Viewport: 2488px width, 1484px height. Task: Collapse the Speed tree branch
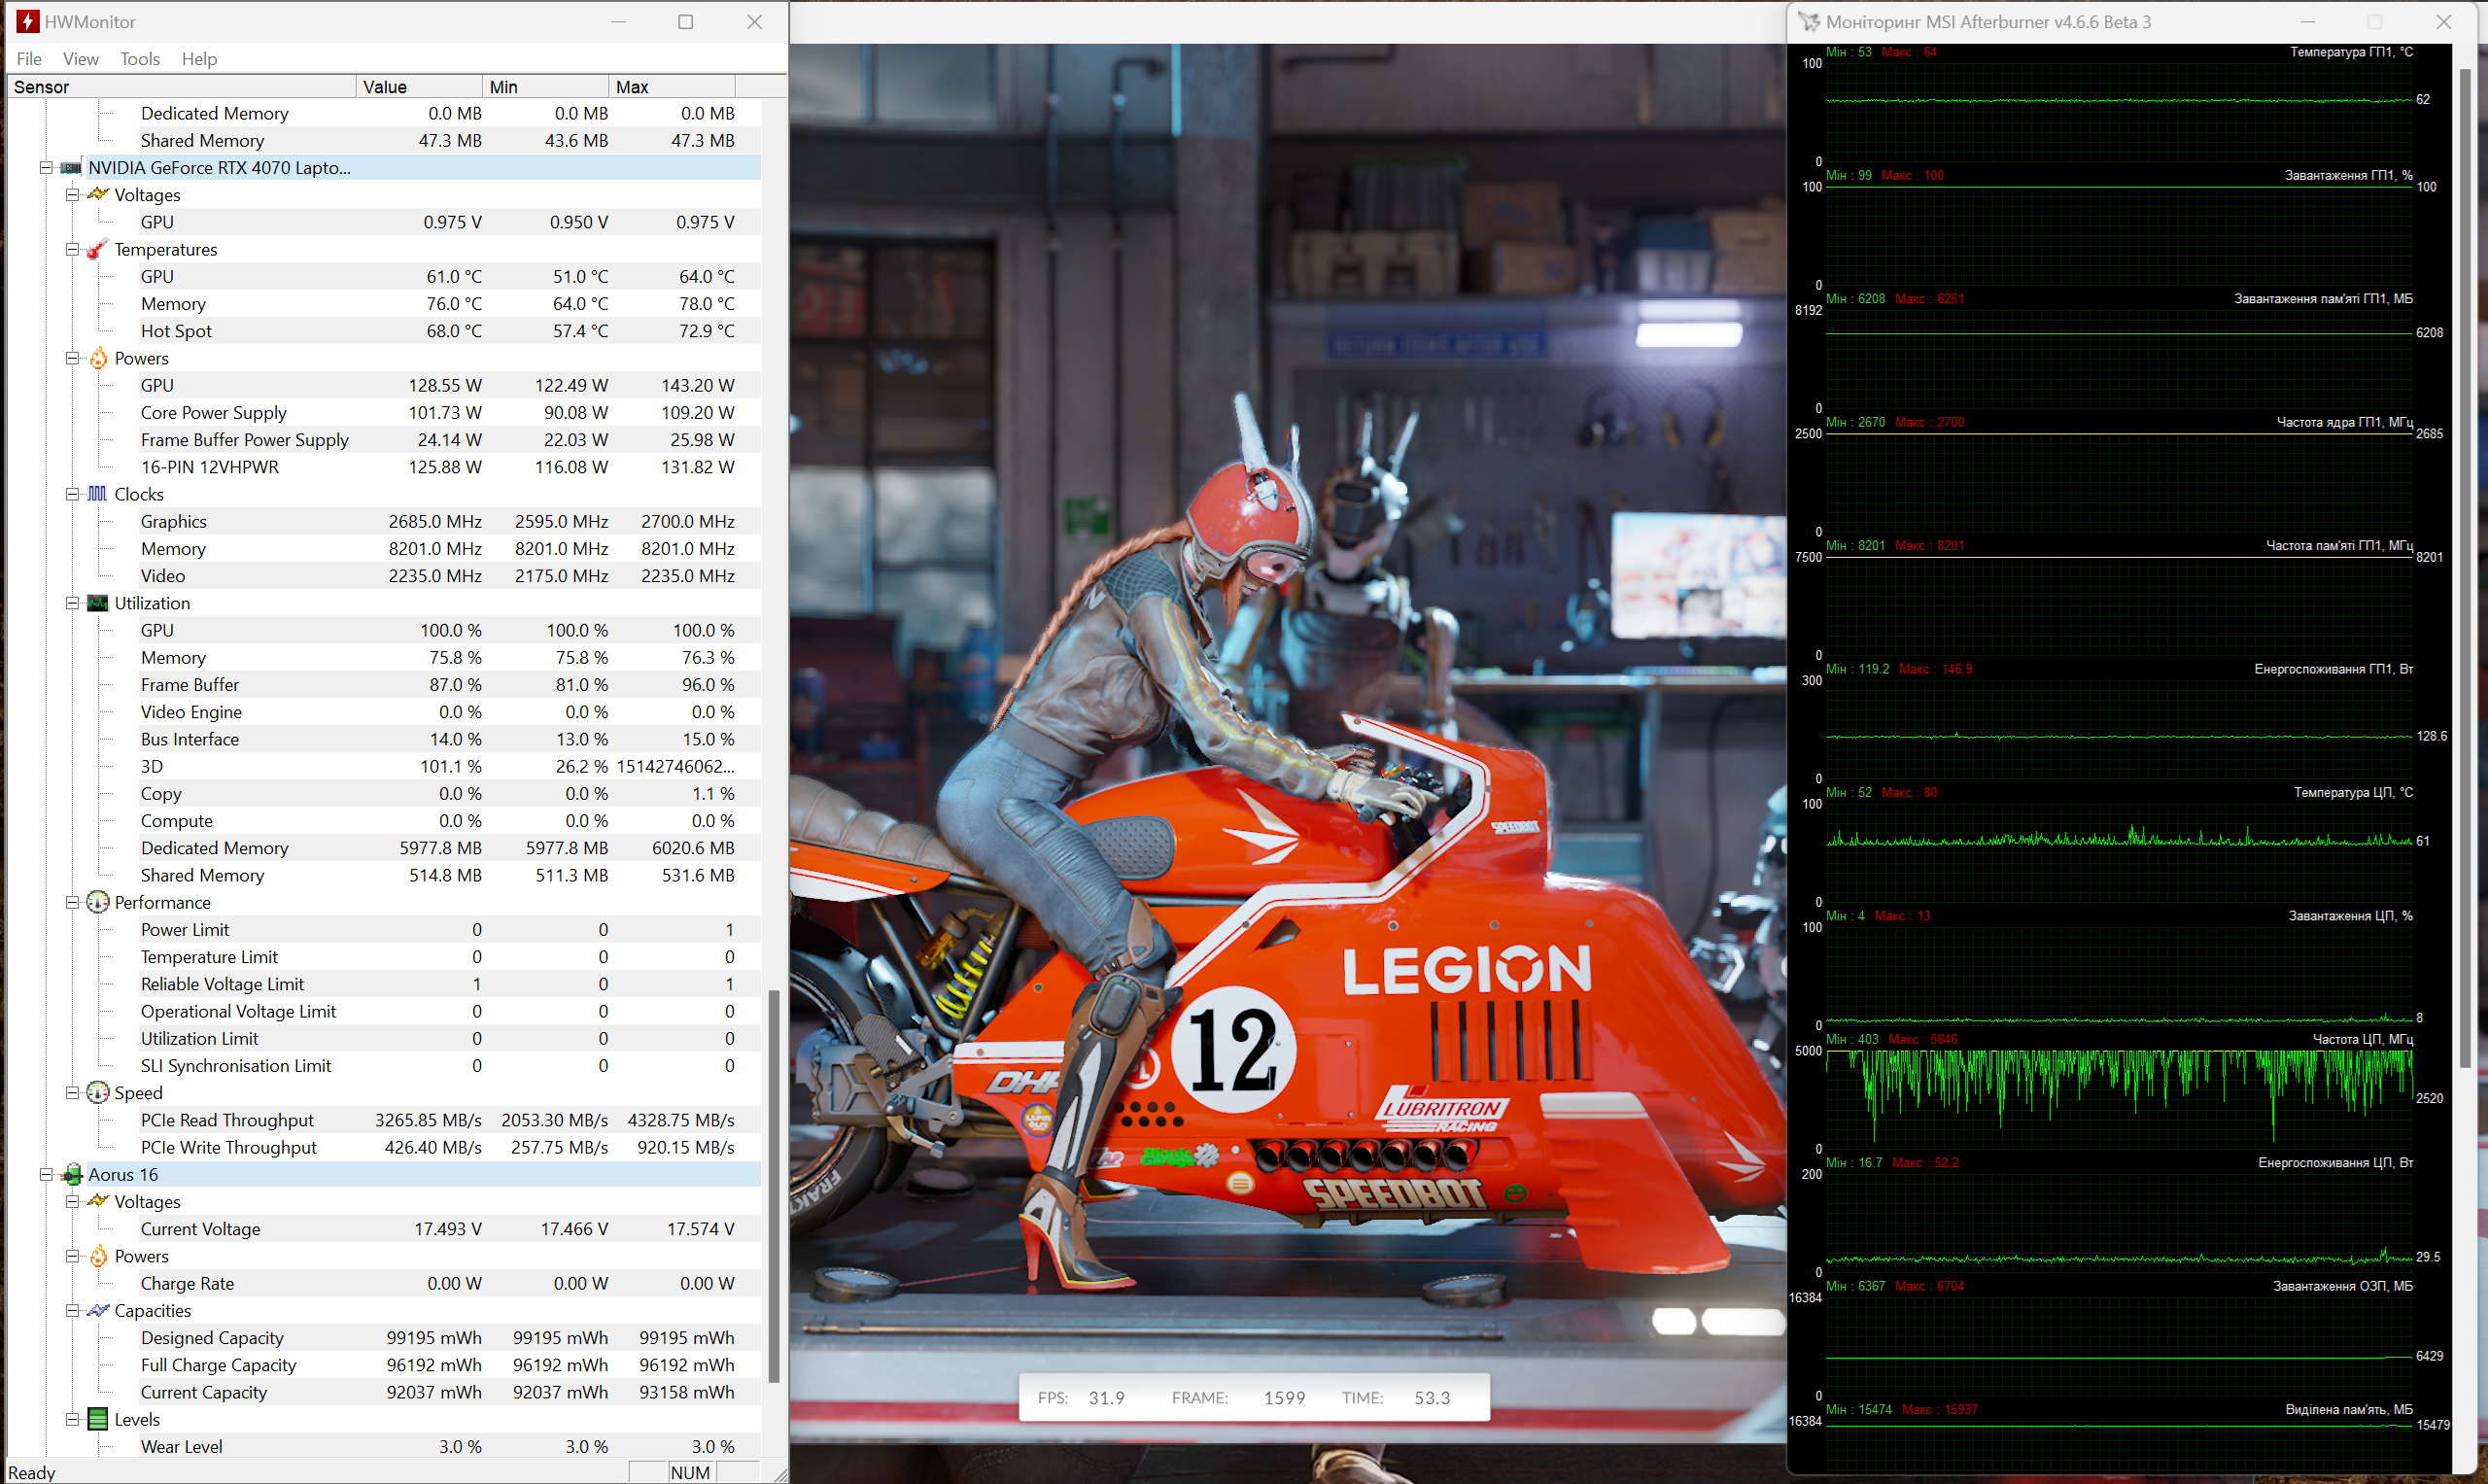point(72,1093)
